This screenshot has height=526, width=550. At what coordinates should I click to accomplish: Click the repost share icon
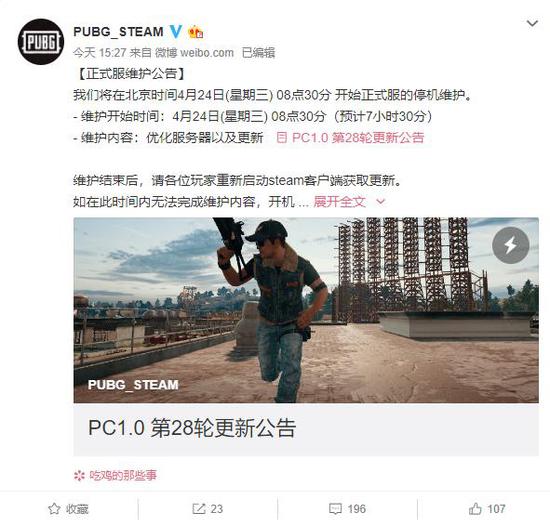199,509
